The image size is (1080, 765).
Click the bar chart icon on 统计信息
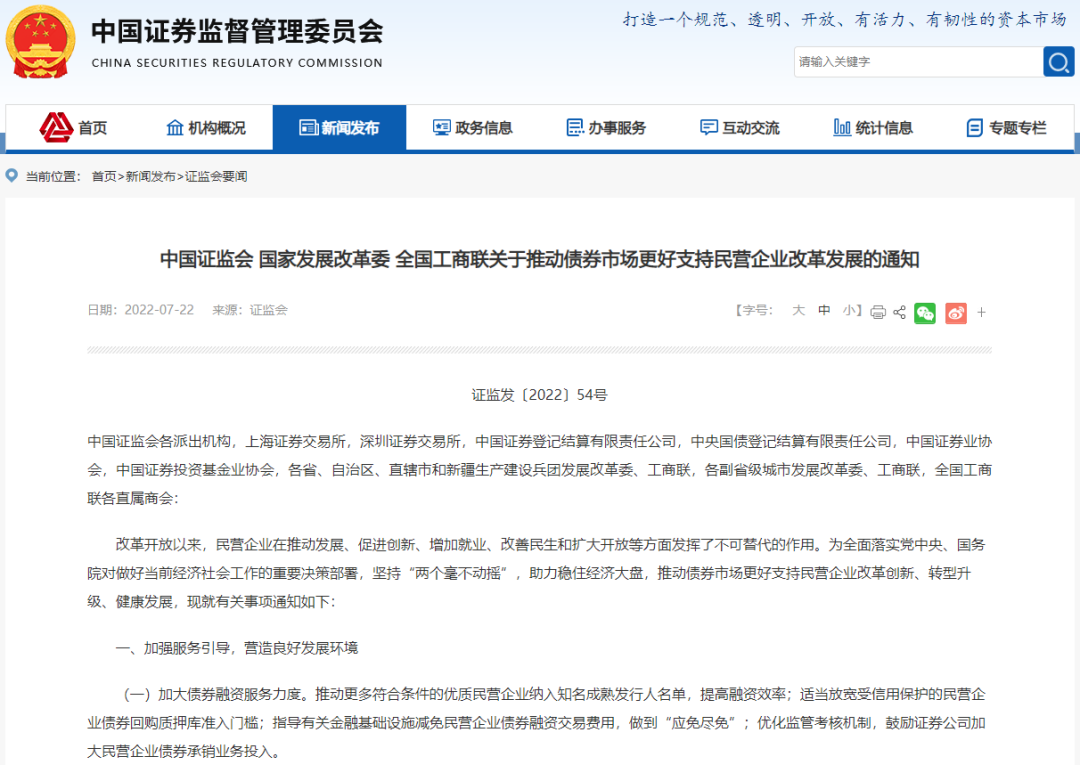pyautogui.click(x=843, y=127)
